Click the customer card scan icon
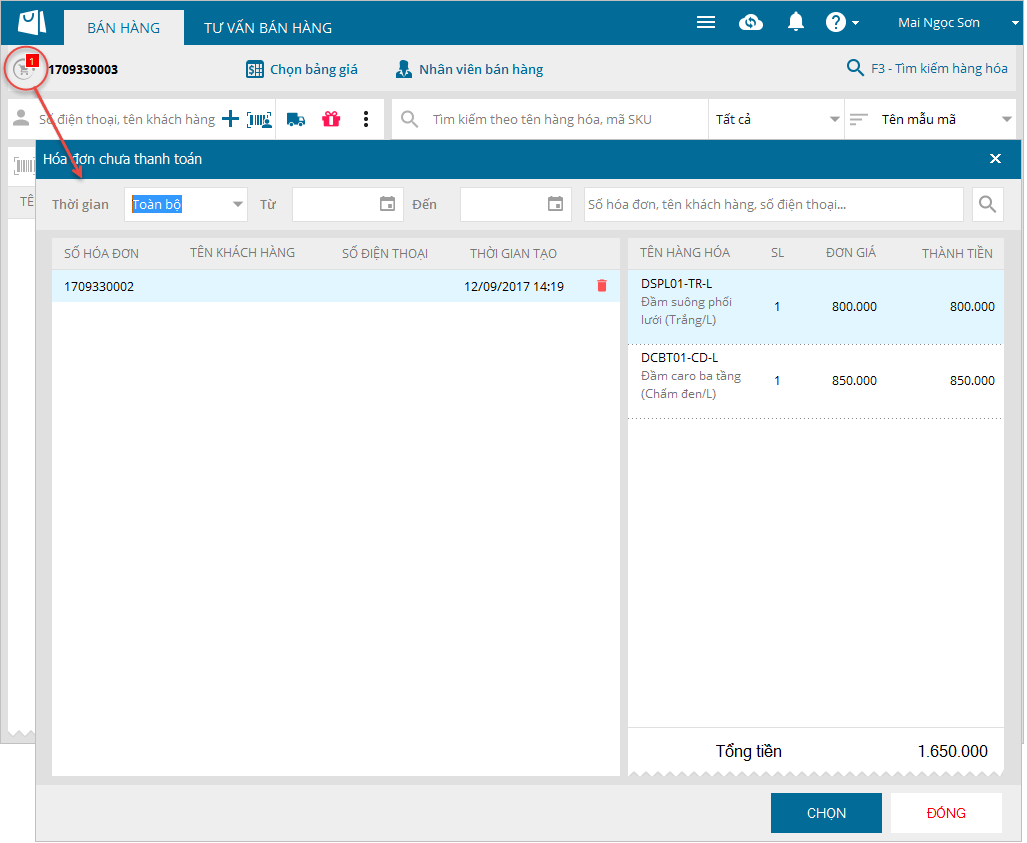This screenshot has width=1027, height=843. pyautogui.click(x=259, y=120)
